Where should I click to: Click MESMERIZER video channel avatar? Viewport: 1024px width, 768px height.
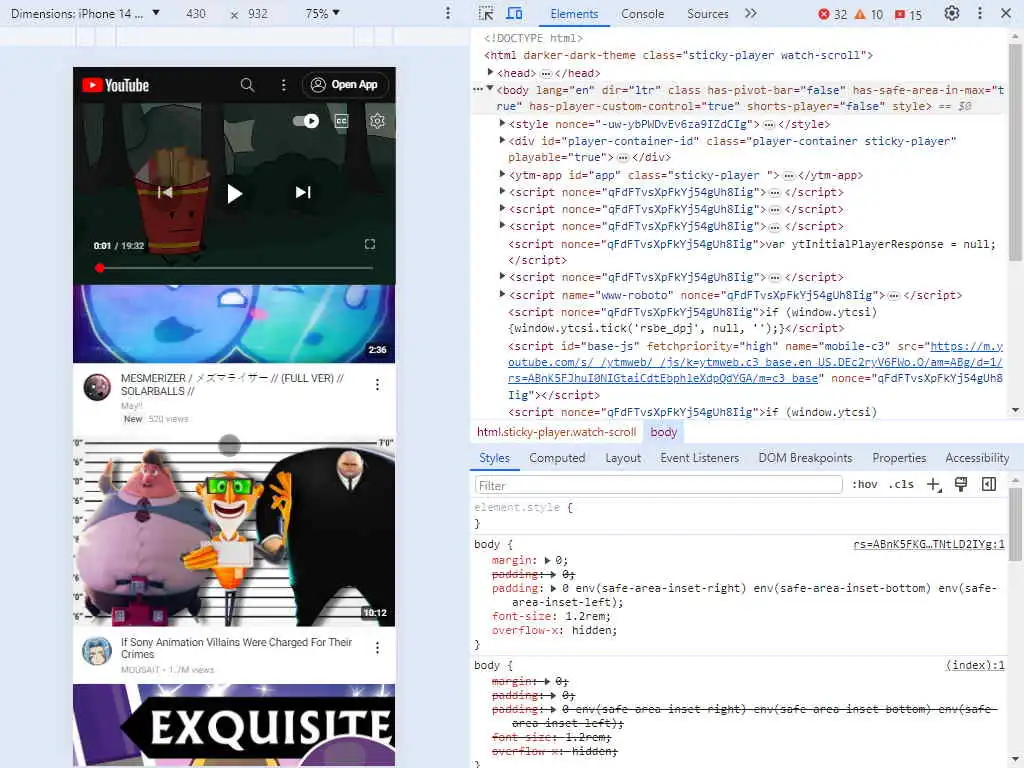point(97,387)
